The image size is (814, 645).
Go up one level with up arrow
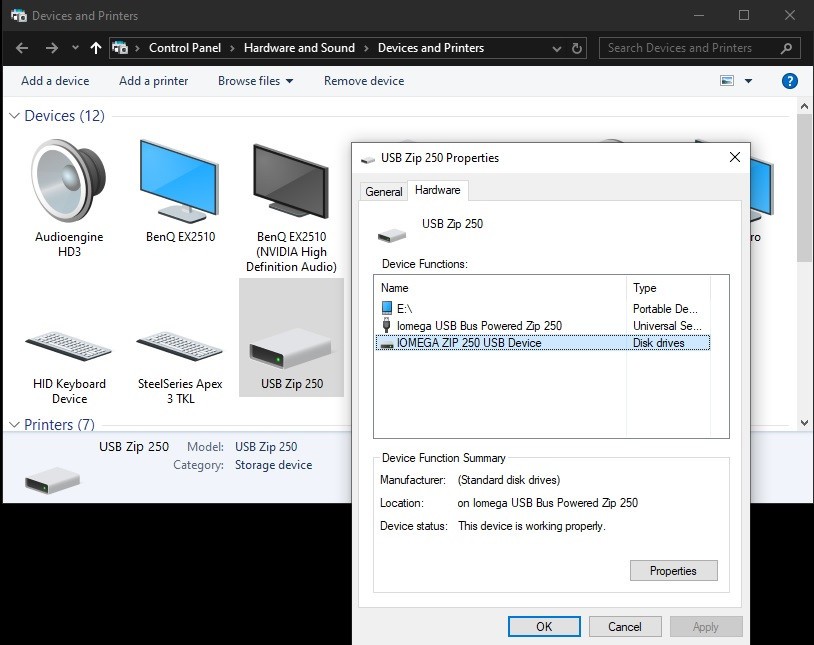pyautogui.click(x=96, y=48)
